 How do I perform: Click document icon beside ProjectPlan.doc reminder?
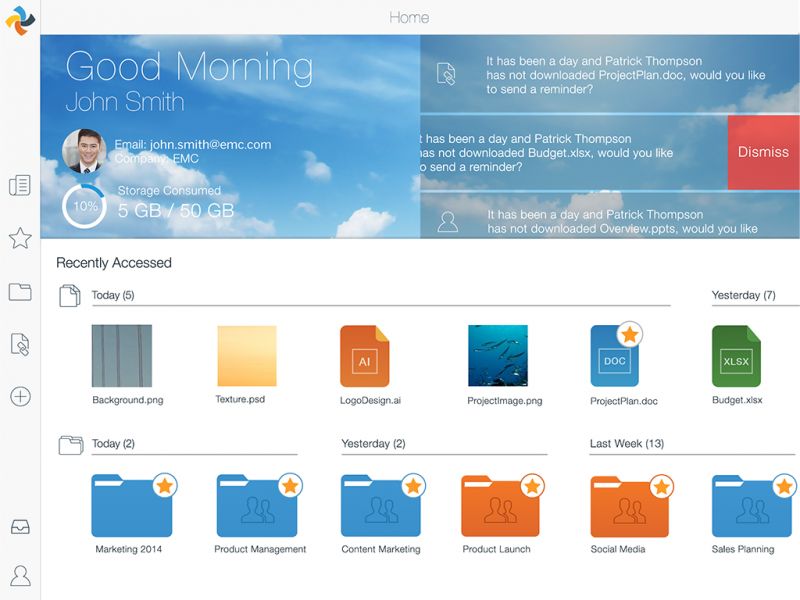coord(446,74)
